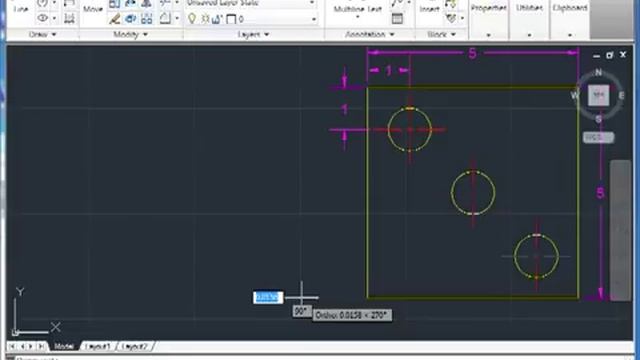Expand the Layers panel
The width and height of the screenshot is (640, 360).
coord(253,34)
